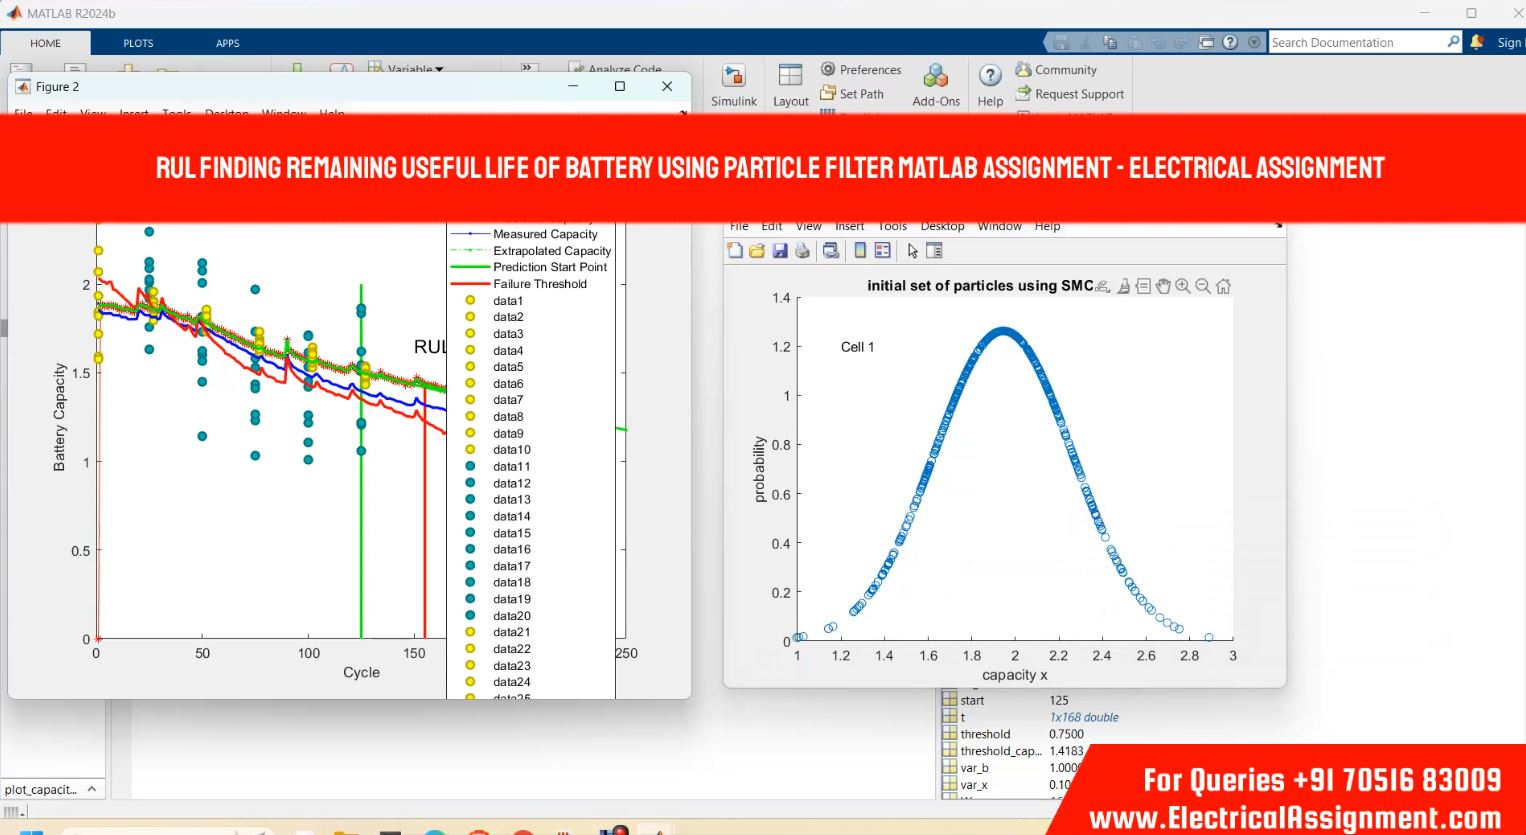Select the Zoom Out axes tool
Image resolution: width=1526 pixels, height=835 pixels.
1203,286
